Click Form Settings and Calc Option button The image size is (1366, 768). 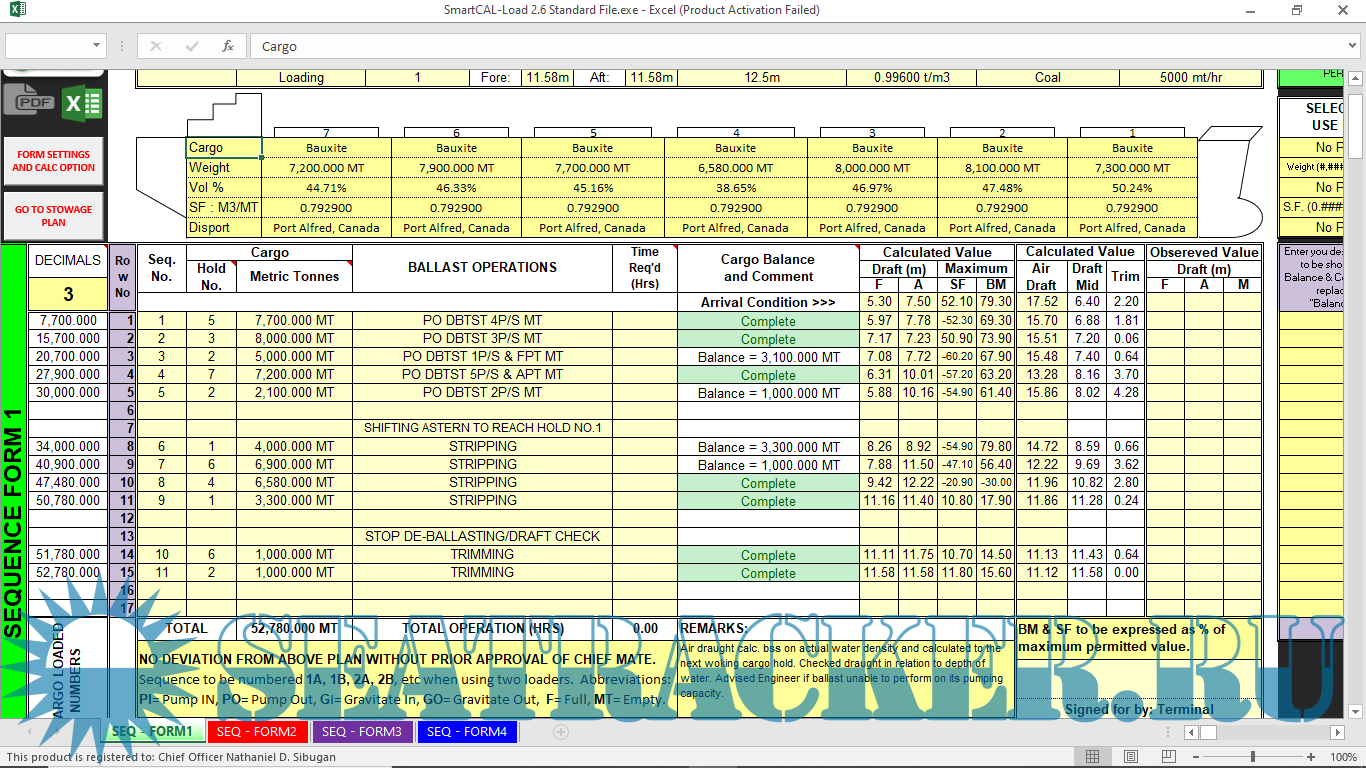(x=53, y=161)
